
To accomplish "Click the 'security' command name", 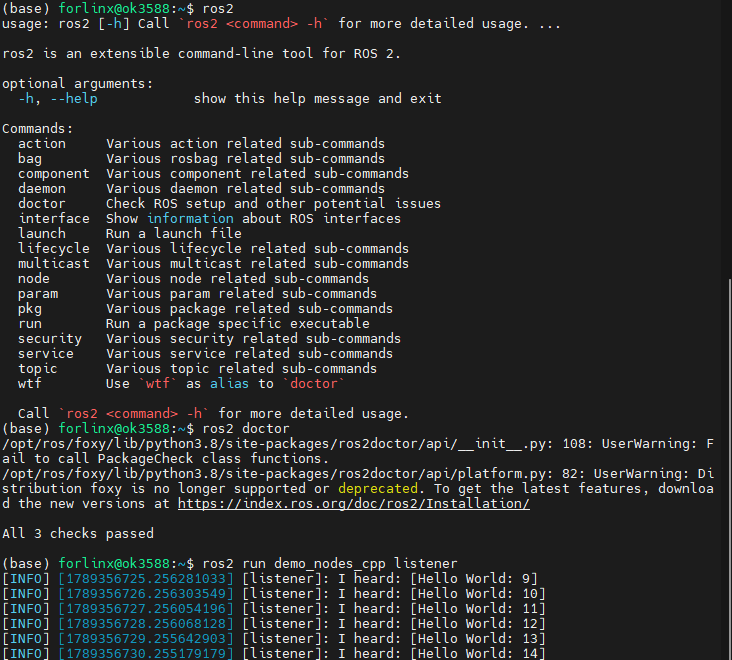I will click(50, 338).
